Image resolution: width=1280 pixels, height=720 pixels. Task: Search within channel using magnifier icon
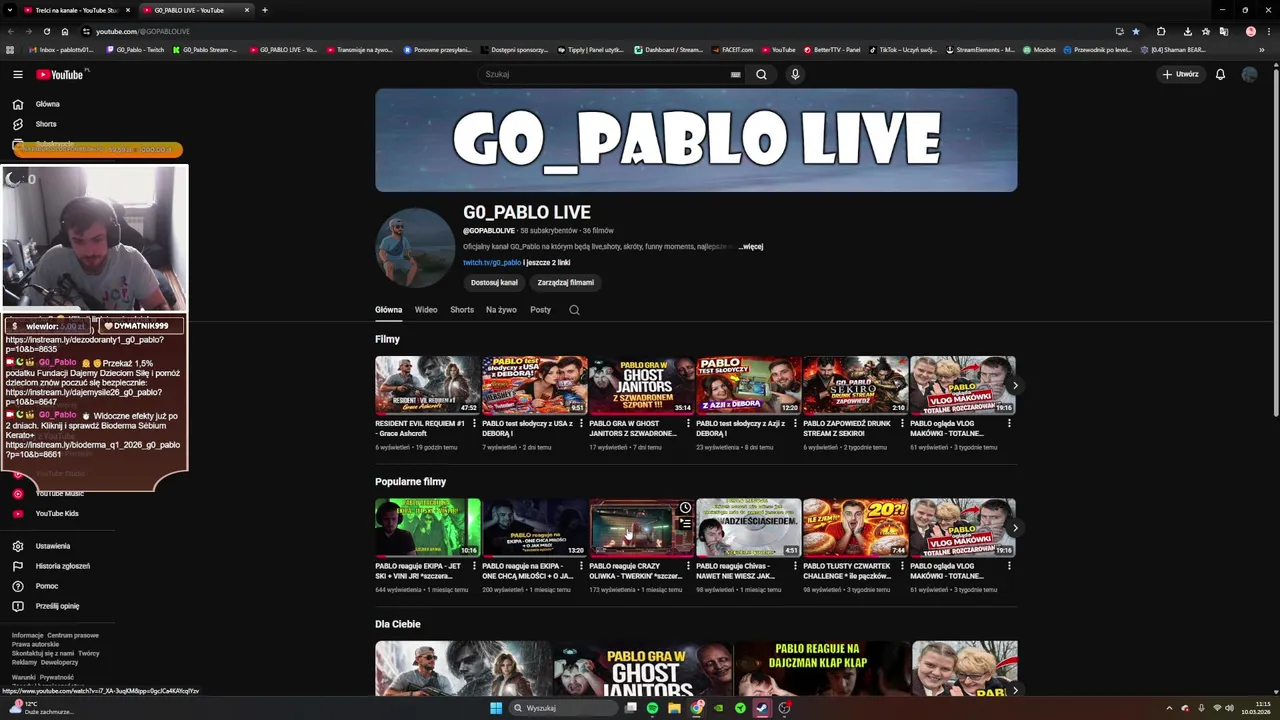(574, 310)
